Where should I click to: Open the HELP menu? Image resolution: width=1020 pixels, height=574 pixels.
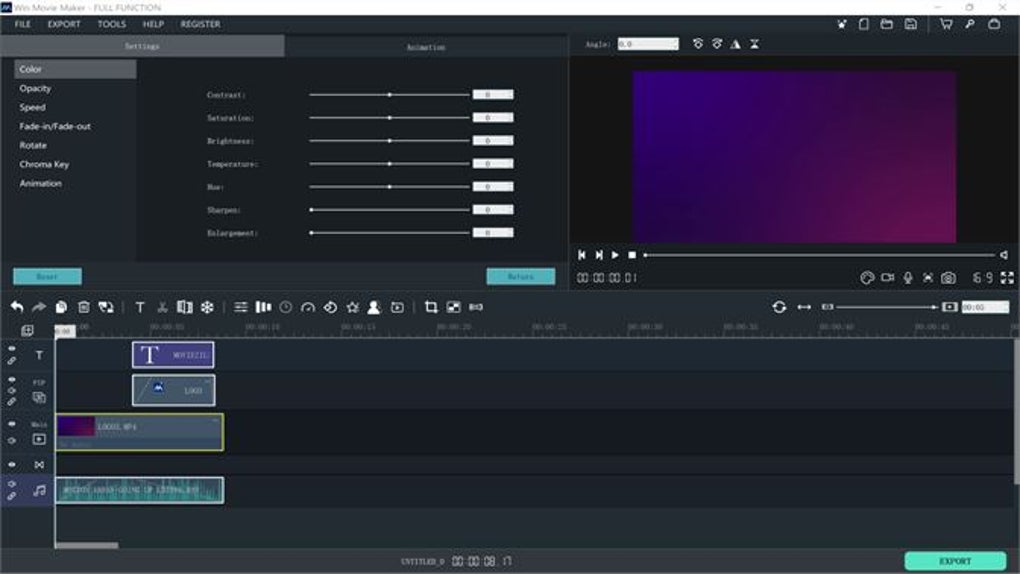coord(154,24)
